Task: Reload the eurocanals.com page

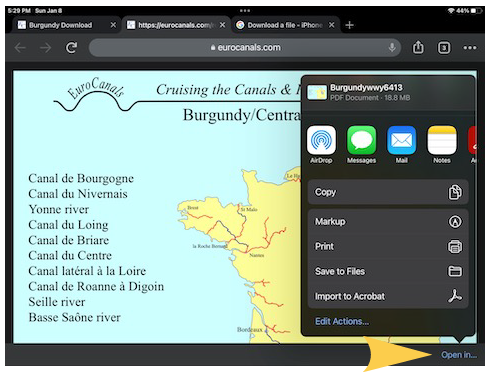Action: click(x=71, y=48)
